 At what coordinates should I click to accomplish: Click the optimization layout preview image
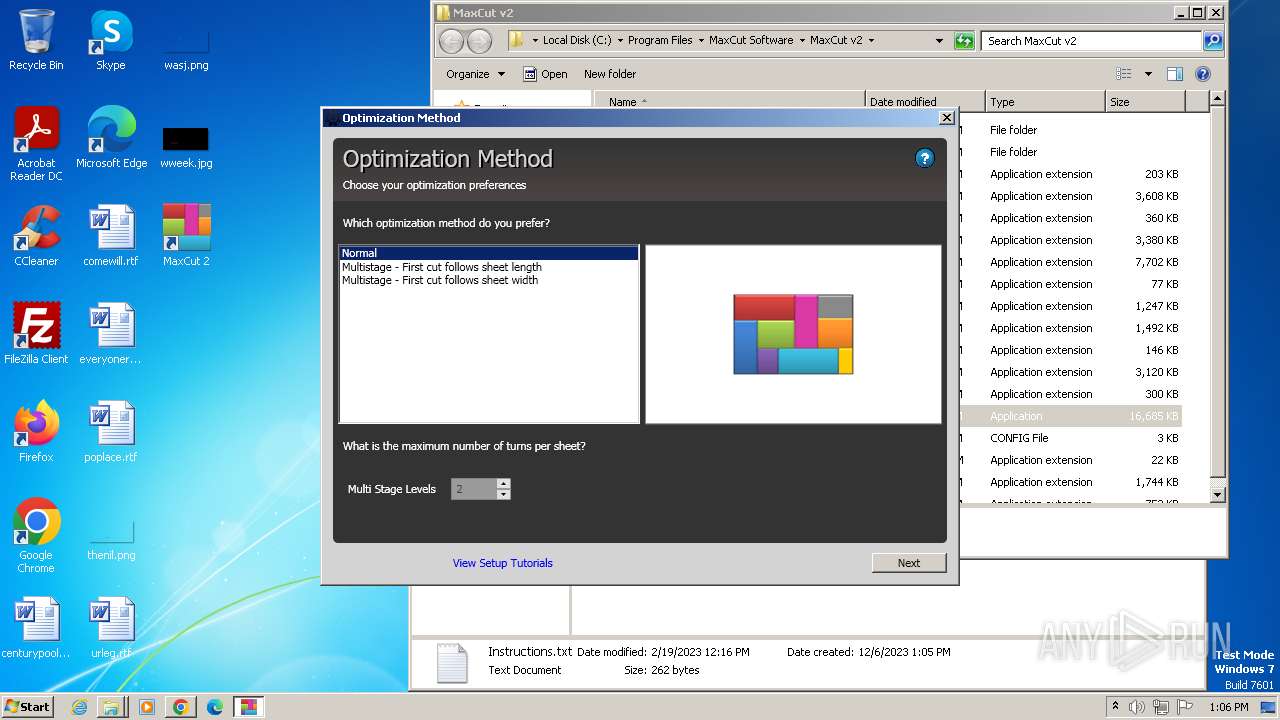793,334
